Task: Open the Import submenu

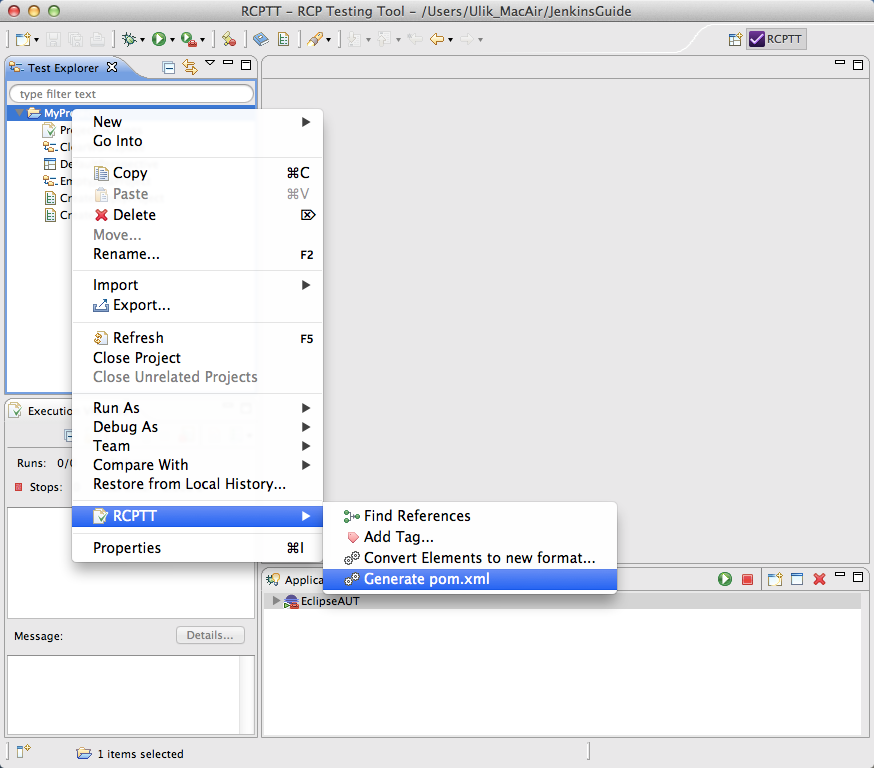Action: [x=197, y=285]
